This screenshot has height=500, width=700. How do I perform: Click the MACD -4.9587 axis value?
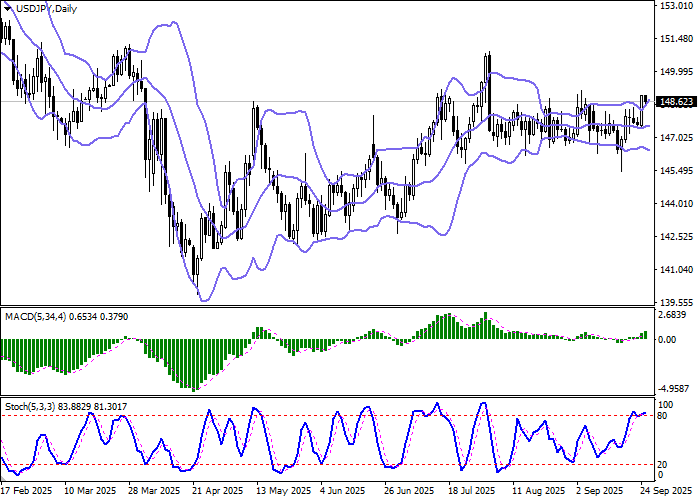click(x=675, y=387)
